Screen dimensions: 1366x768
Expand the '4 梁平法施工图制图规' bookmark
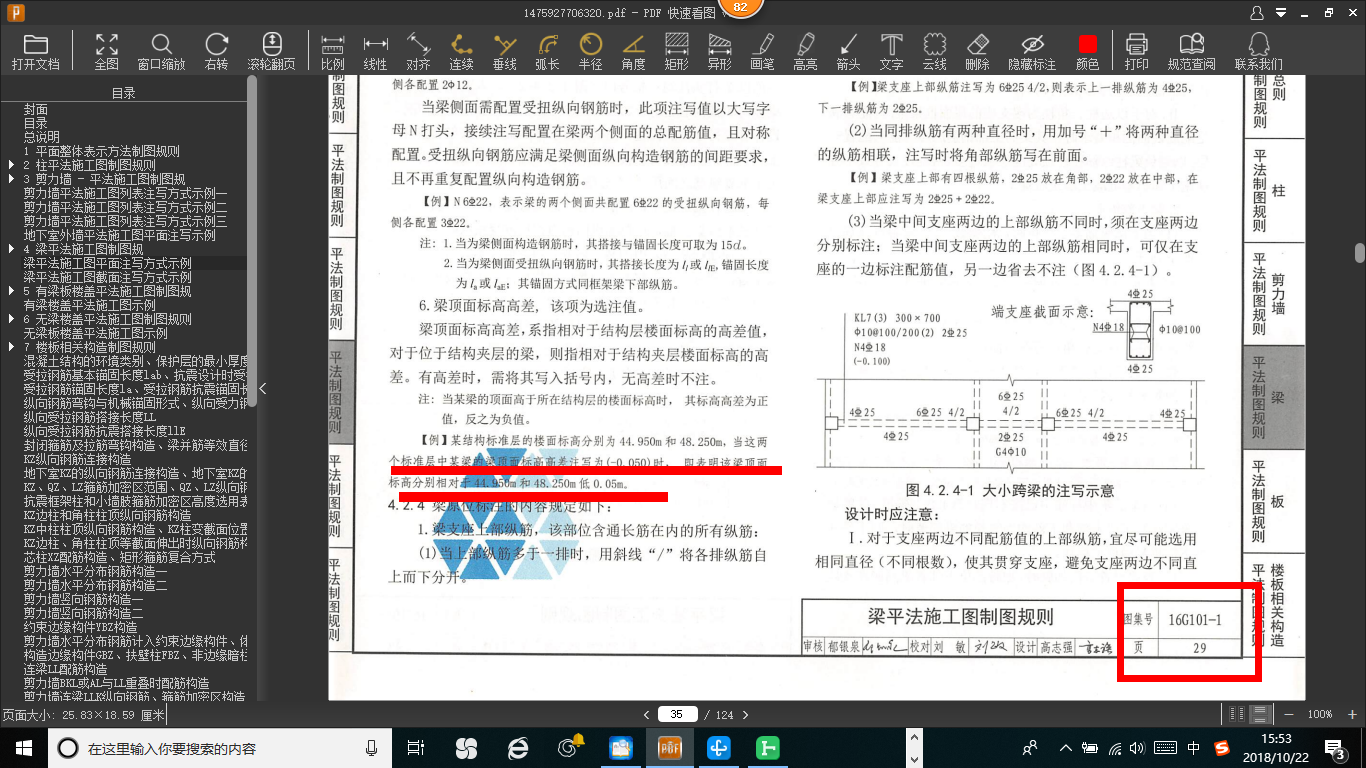pos(11,249)
